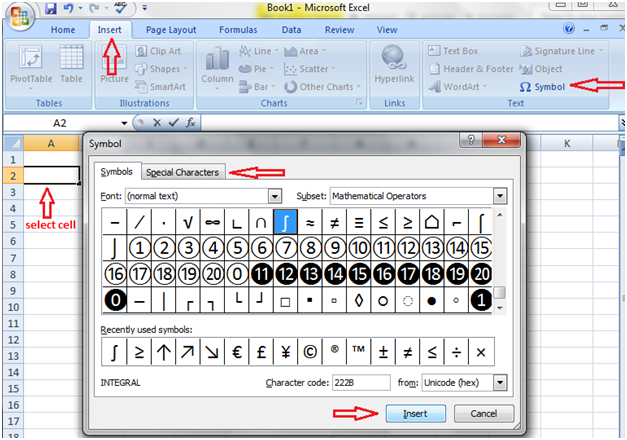Switch to the Formulas ribbon tab

coord(238,30)
